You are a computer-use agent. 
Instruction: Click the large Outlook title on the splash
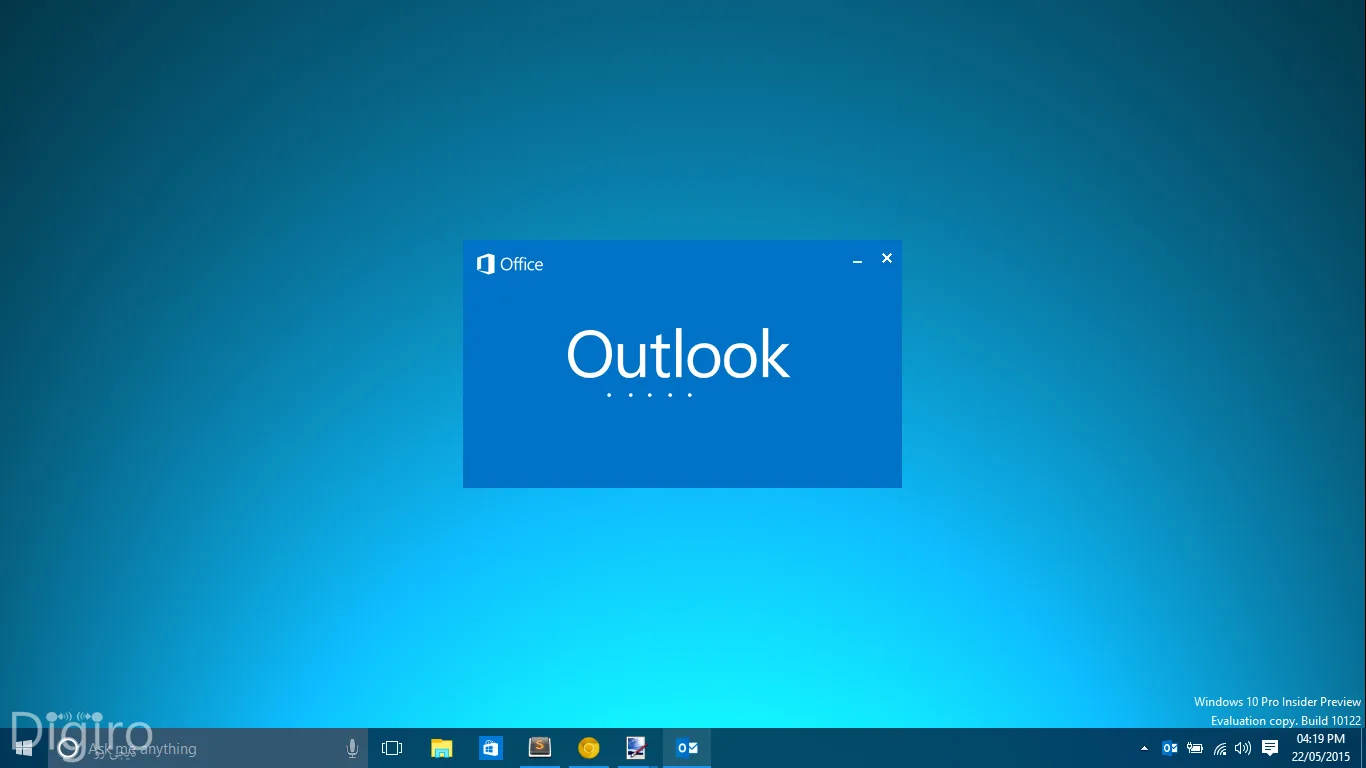click(678, 355)
